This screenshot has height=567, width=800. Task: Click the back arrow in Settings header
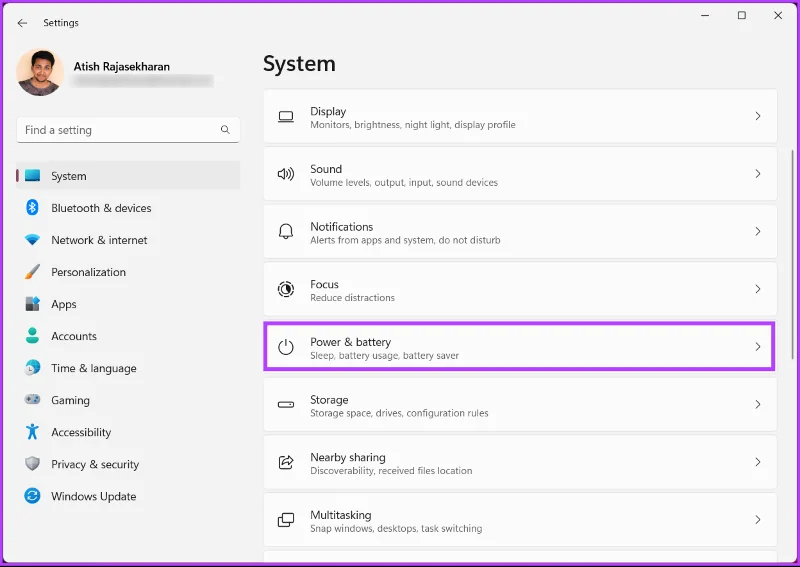point(22,23)
